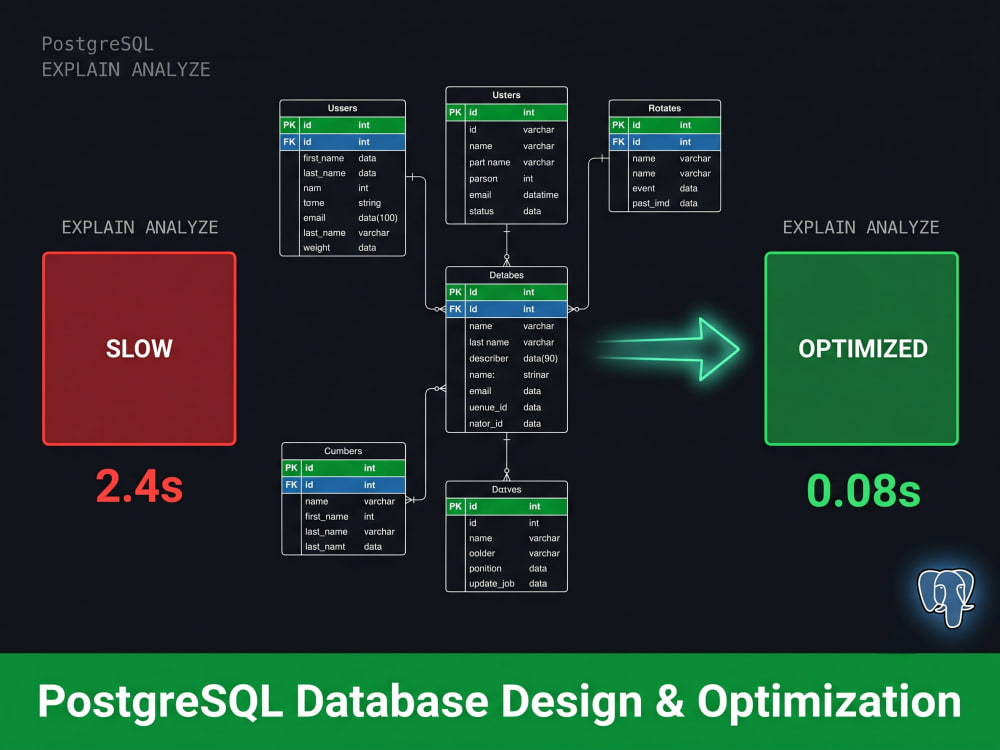
Task: Select the green 0.08s timing text
Action: (864, 490)
